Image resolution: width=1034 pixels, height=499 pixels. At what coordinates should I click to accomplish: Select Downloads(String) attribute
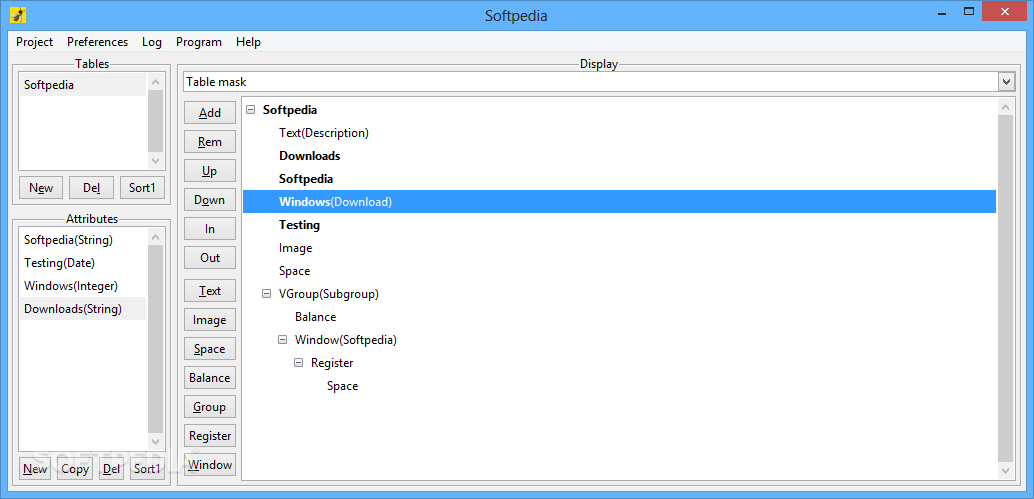[83, 308]
